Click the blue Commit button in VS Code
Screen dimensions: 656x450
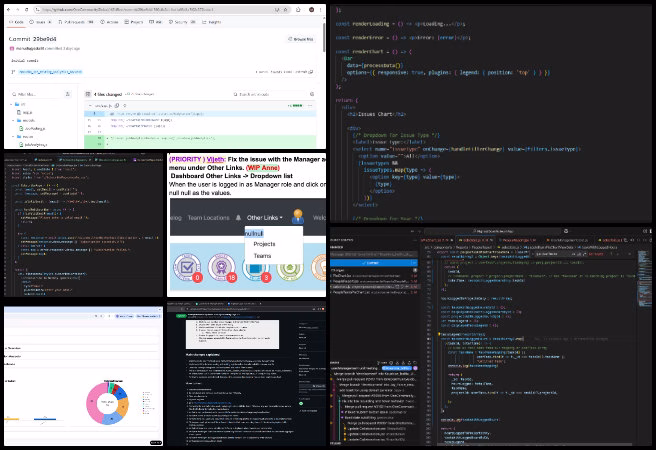(x=371, y=263)
